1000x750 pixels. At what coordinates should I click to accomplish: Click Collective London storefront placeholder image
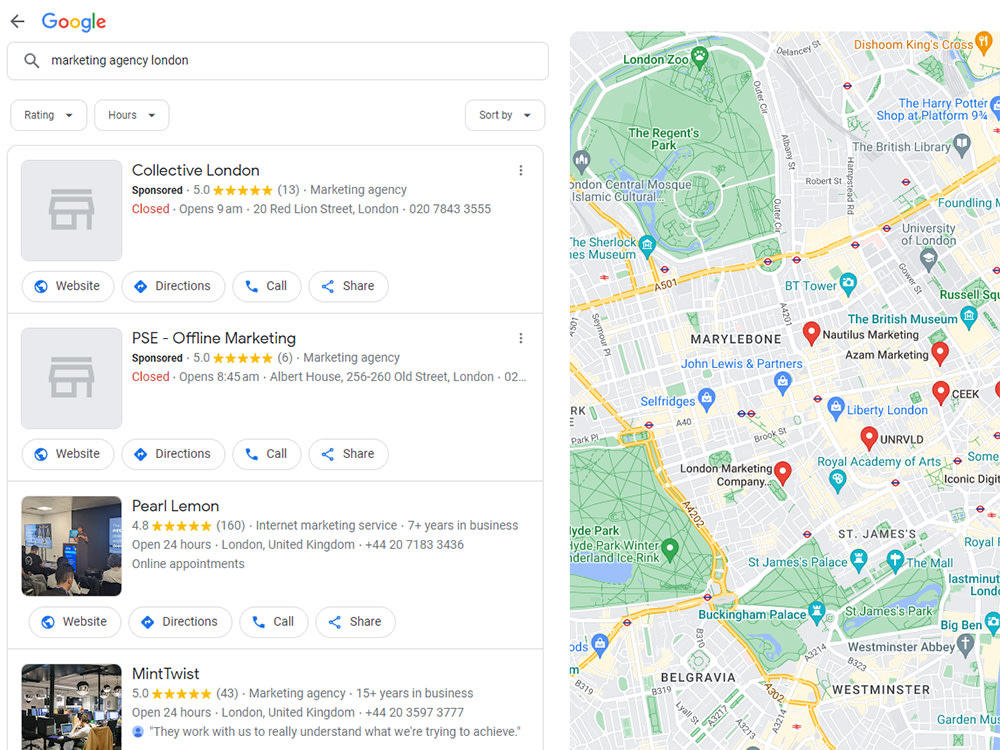(x=71, y=210)
